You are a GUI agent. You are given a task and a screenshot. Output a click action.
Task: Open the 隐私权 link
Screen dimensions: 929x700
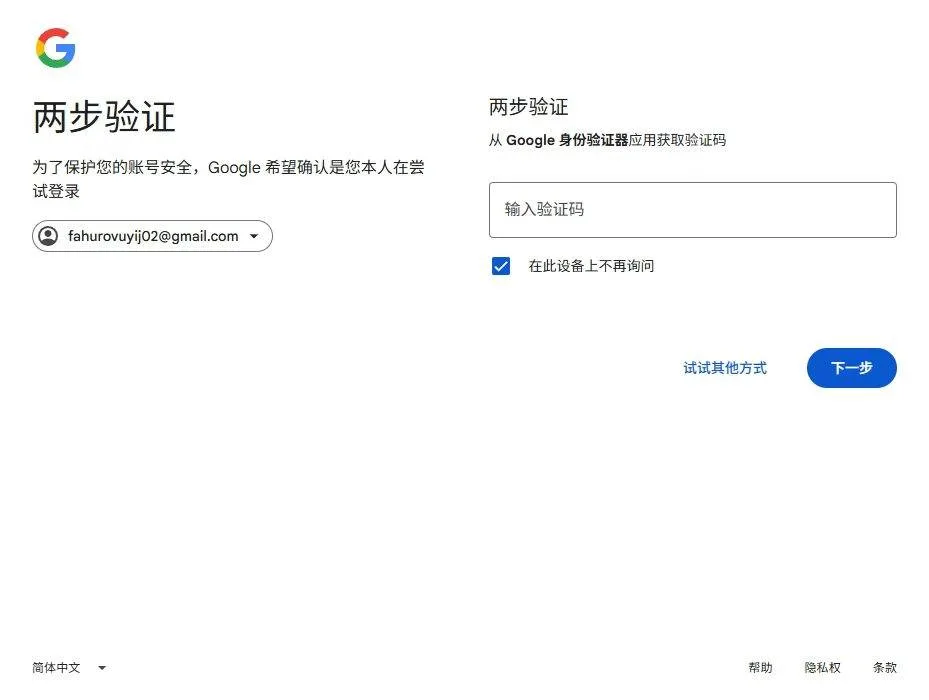822,668
